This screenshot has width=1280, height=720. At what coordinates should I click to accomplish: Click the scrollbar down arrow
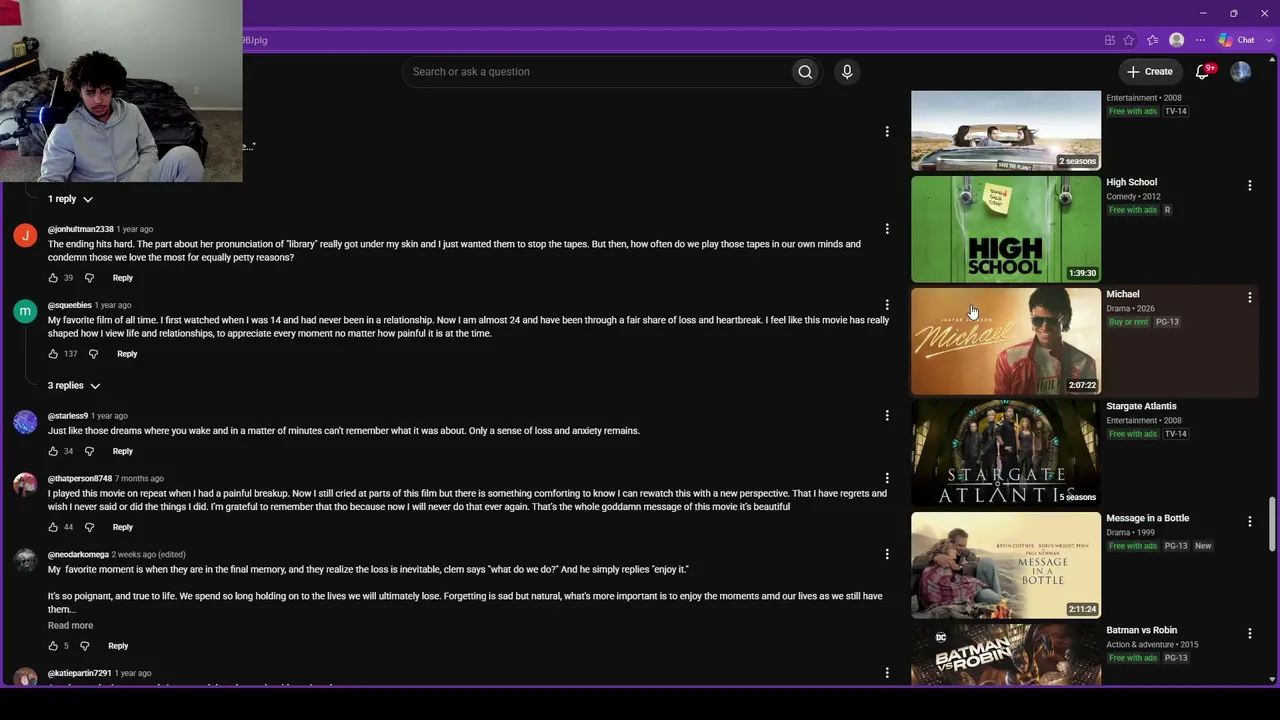click(x=1272, y=679)
